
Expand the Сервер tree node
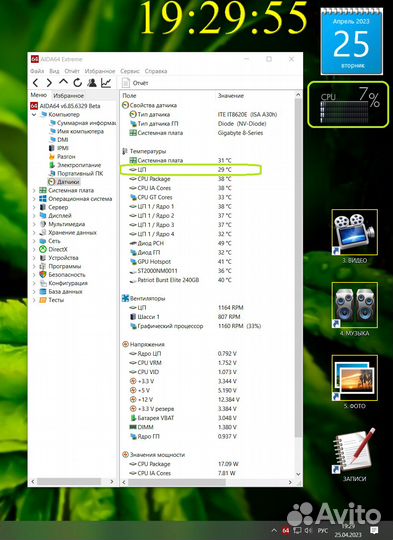click(x=34, y=207)
